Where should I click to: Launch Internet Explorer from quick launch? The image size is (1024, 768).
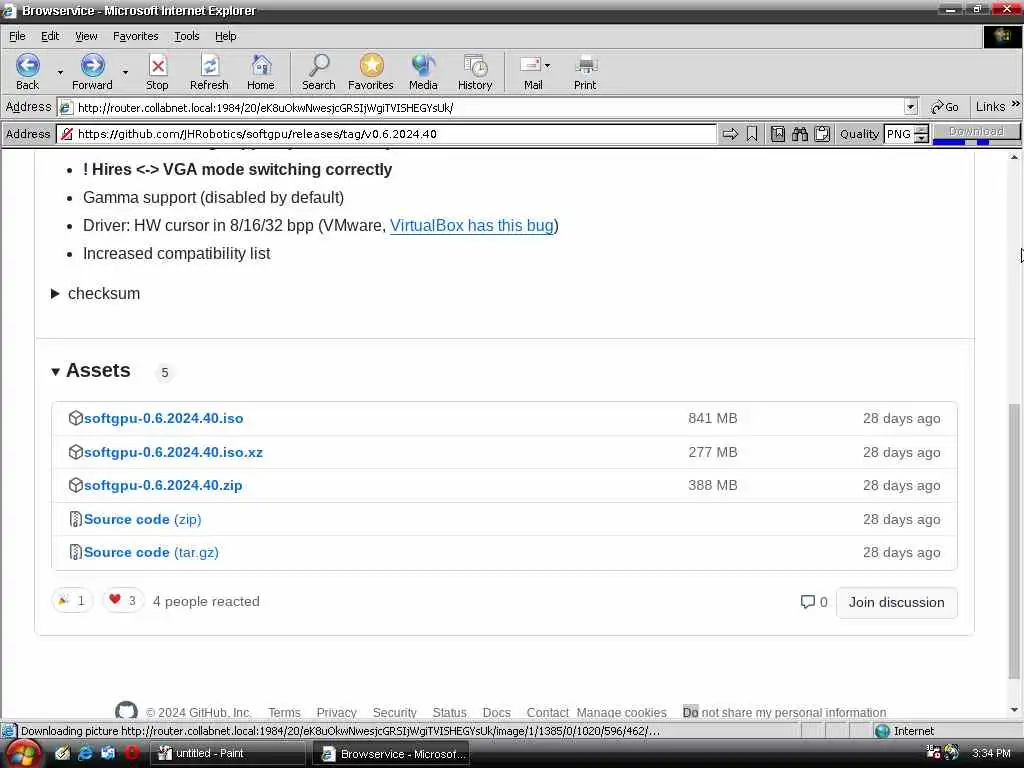point(85,753)
